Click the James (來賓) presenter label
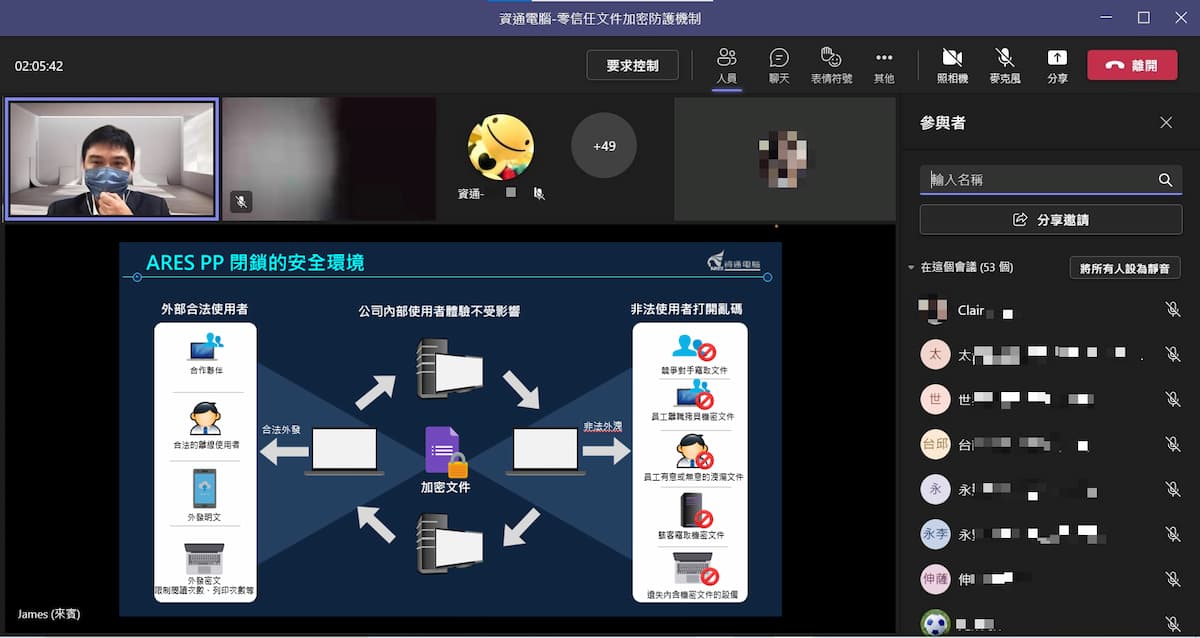Screen dimensions: 1200x638 [47, 613]
